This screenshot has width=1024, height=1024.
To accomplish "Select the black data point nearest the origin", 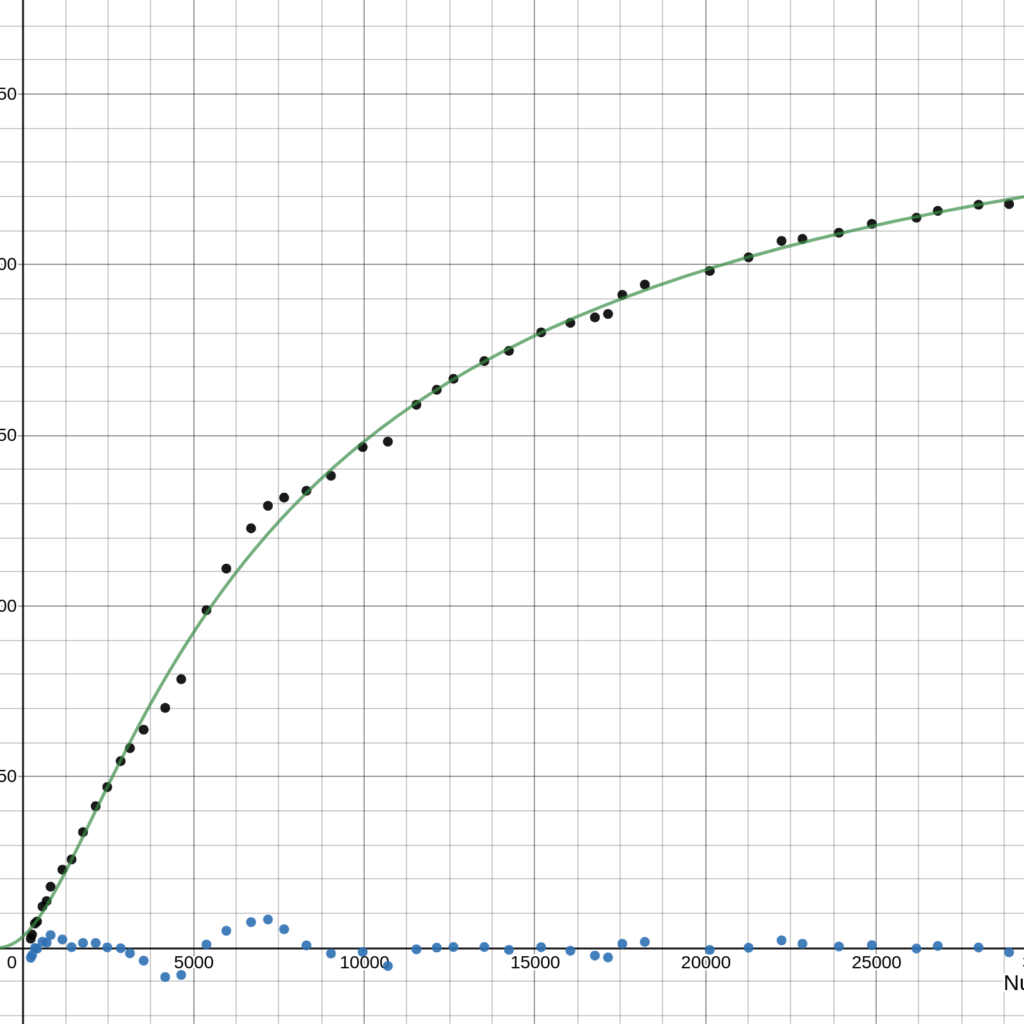I will pos(30,938).
